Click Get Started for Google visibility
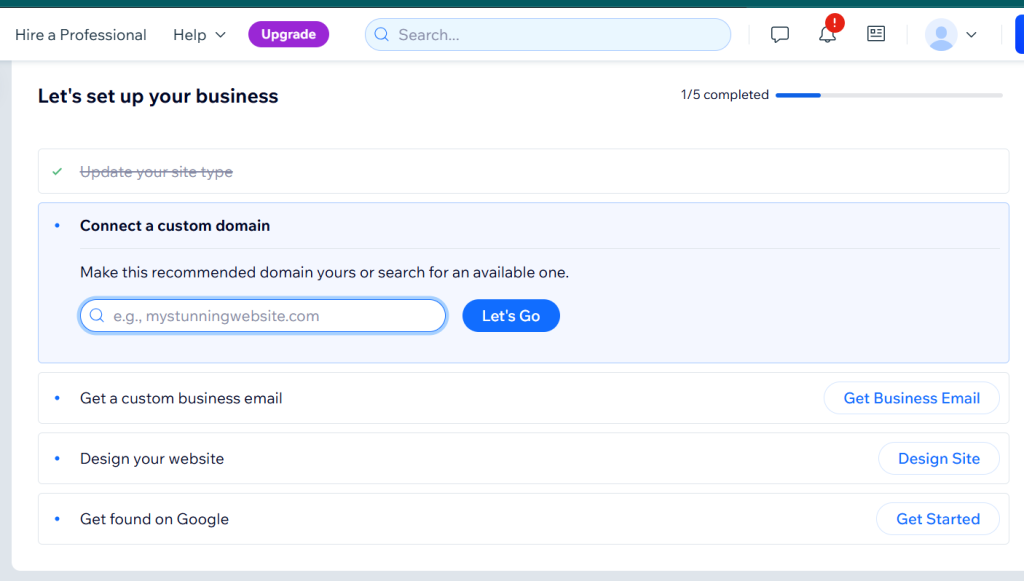Screen dimensions: 1024x581 point(937,518)
